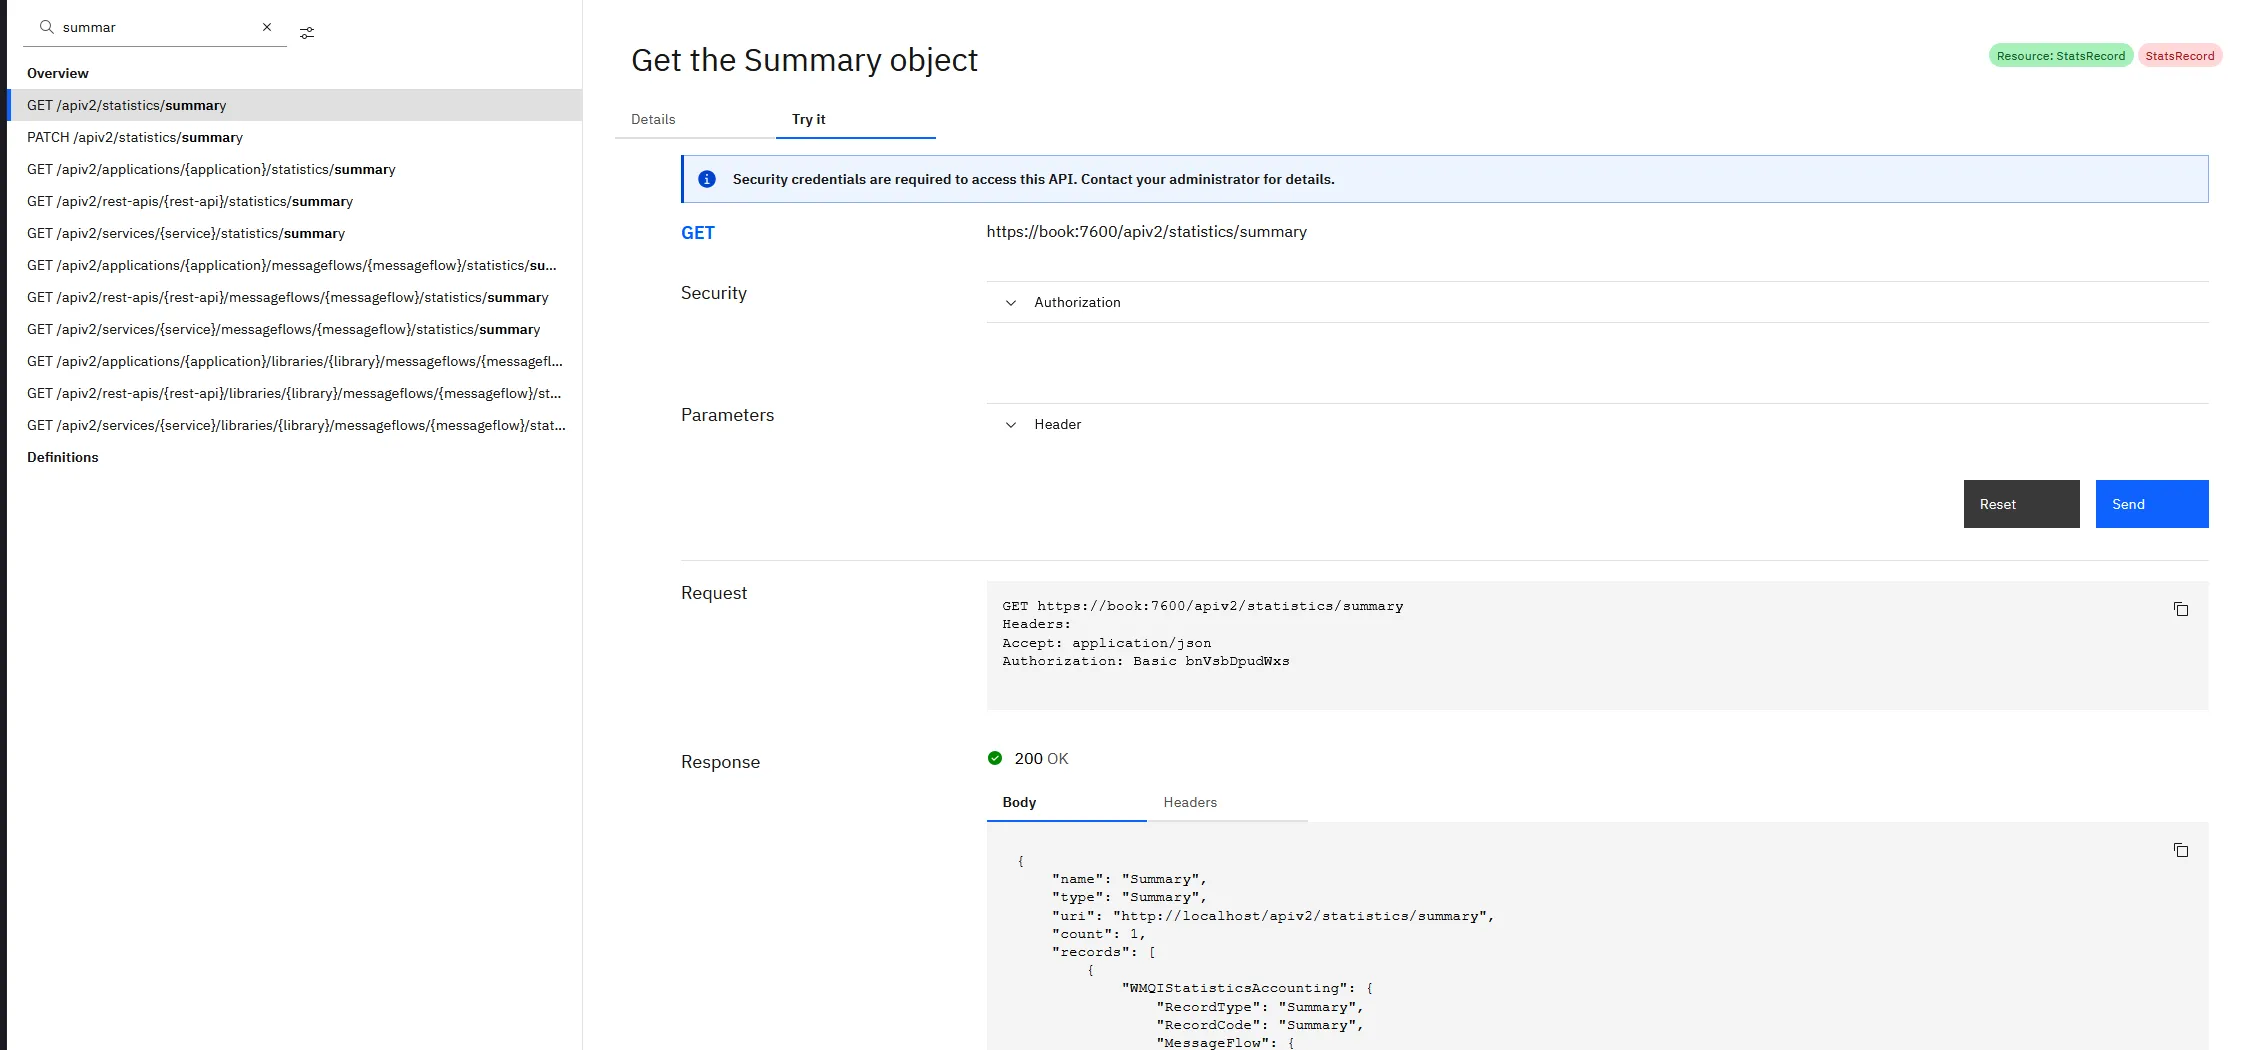Screen dimensions: 2247x1050
Task: Open GET services messageflows statistics summary
Action: tap(295, 329)
